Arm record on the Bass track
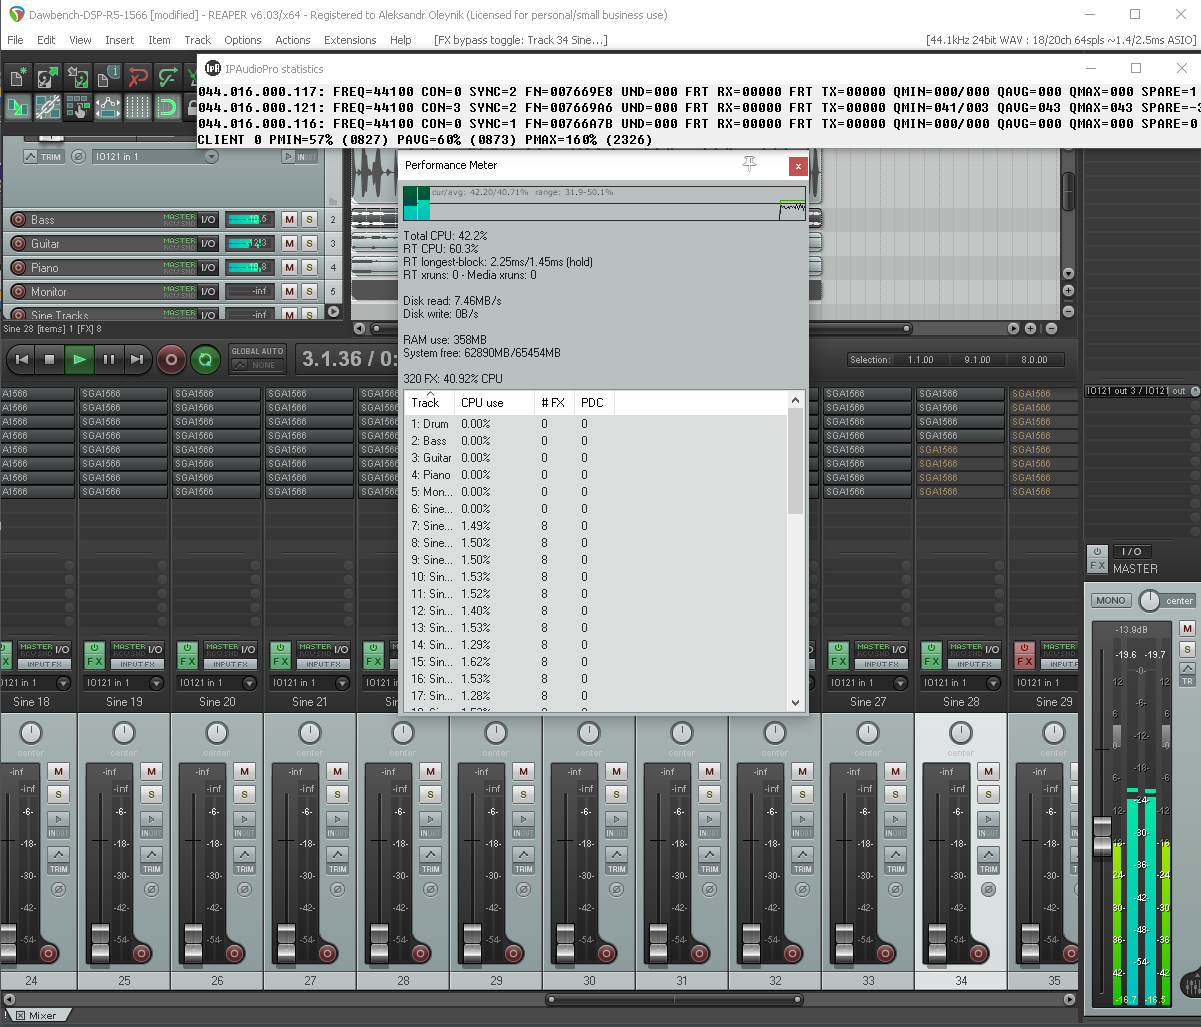This screenshot has height=1027, width=1201. [x=18, y=220]
